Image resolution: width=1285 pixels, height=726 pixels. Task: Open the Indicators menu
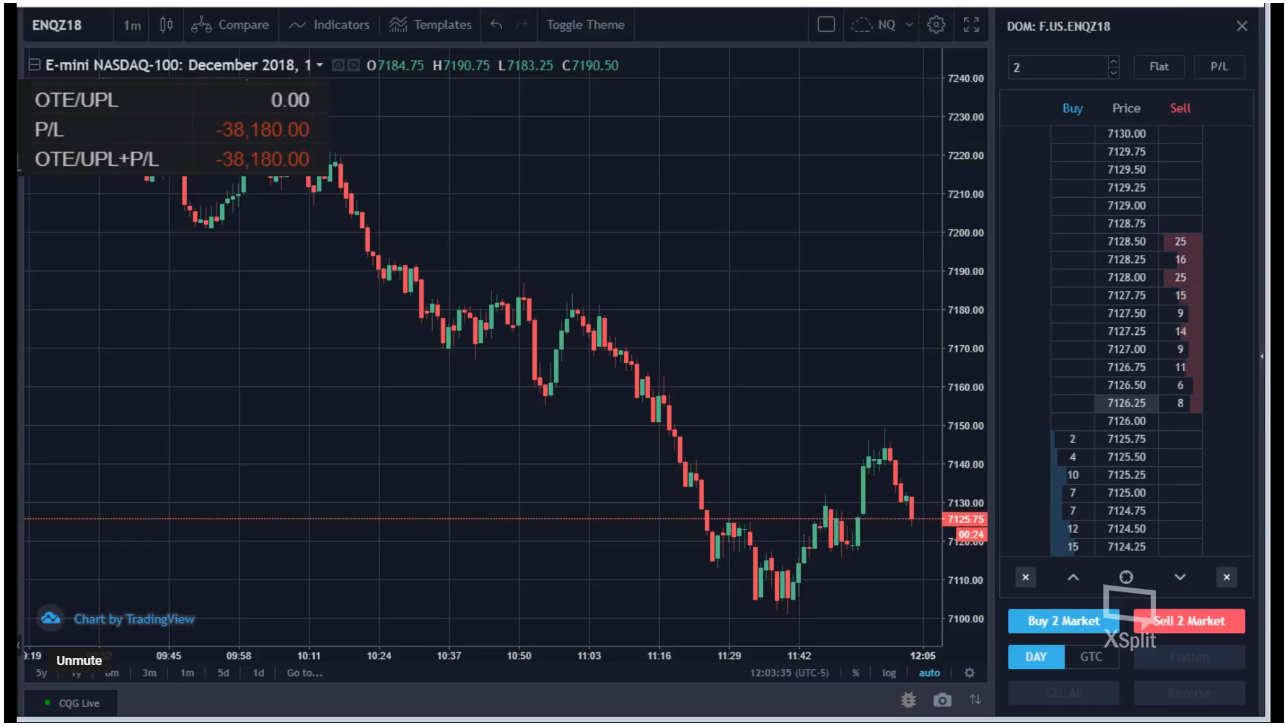tap(329, 25)
